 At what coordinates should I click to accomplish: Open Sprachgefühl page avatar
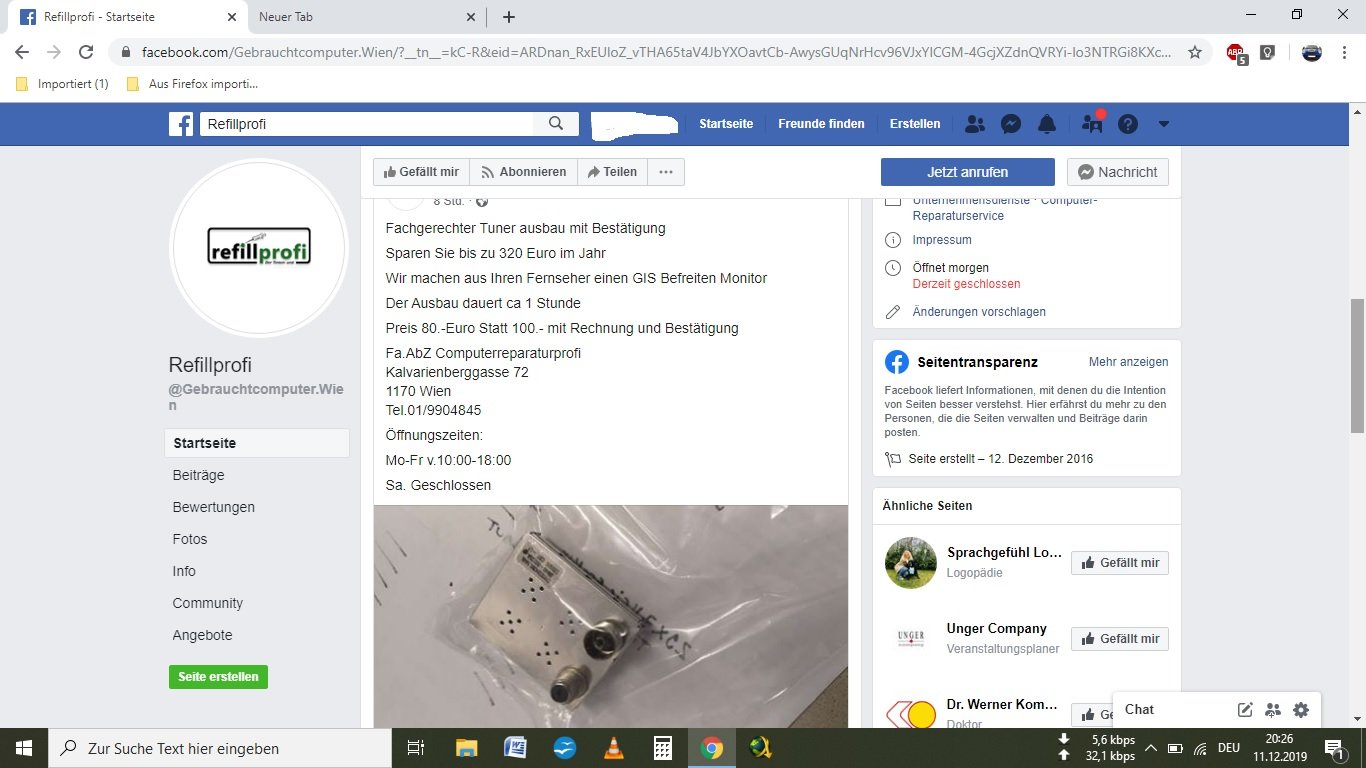click(911, 563)
